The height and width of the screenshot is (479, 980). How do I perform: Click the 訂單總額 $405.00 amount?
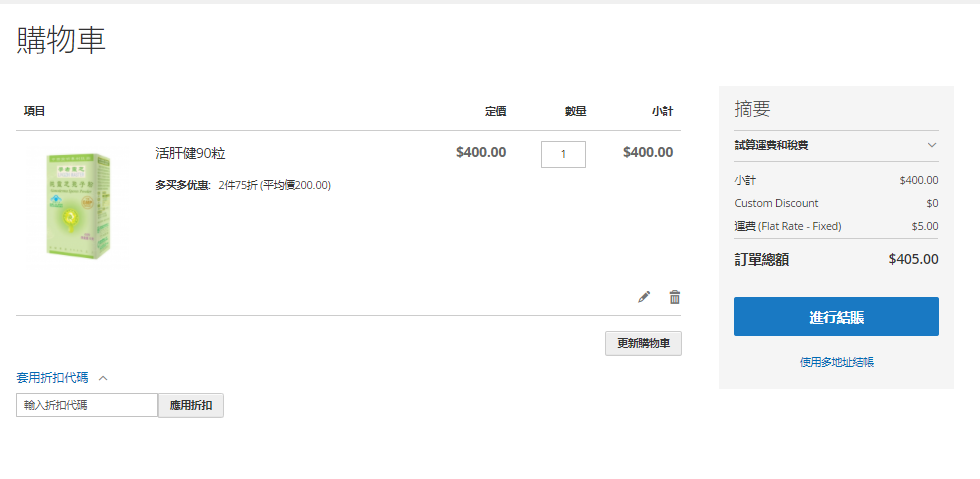tap(913, 259)
